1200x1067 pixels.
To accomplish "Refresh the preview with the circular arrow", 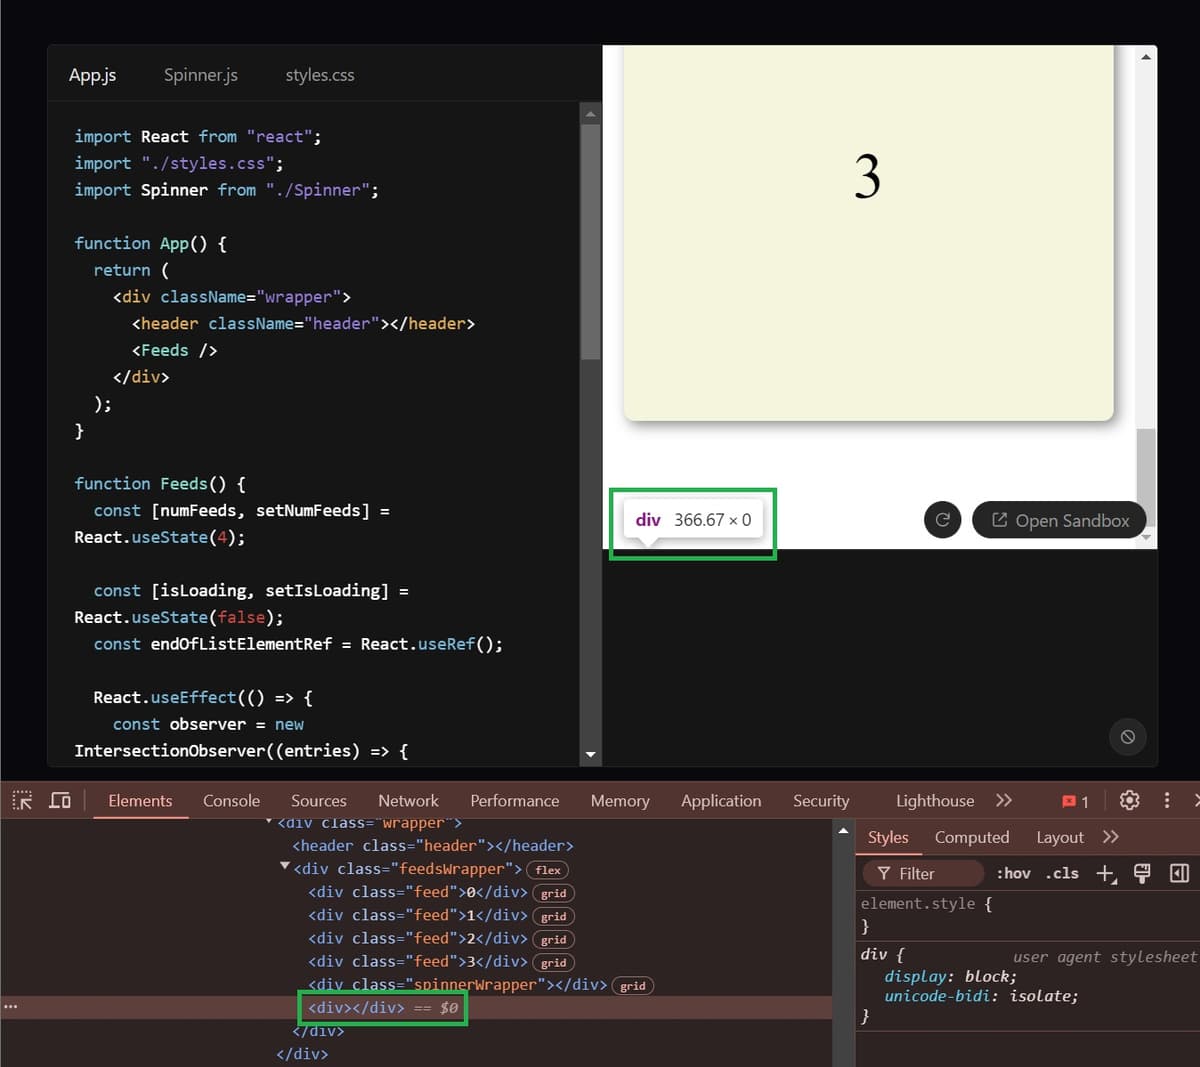I will pos(941,520).
